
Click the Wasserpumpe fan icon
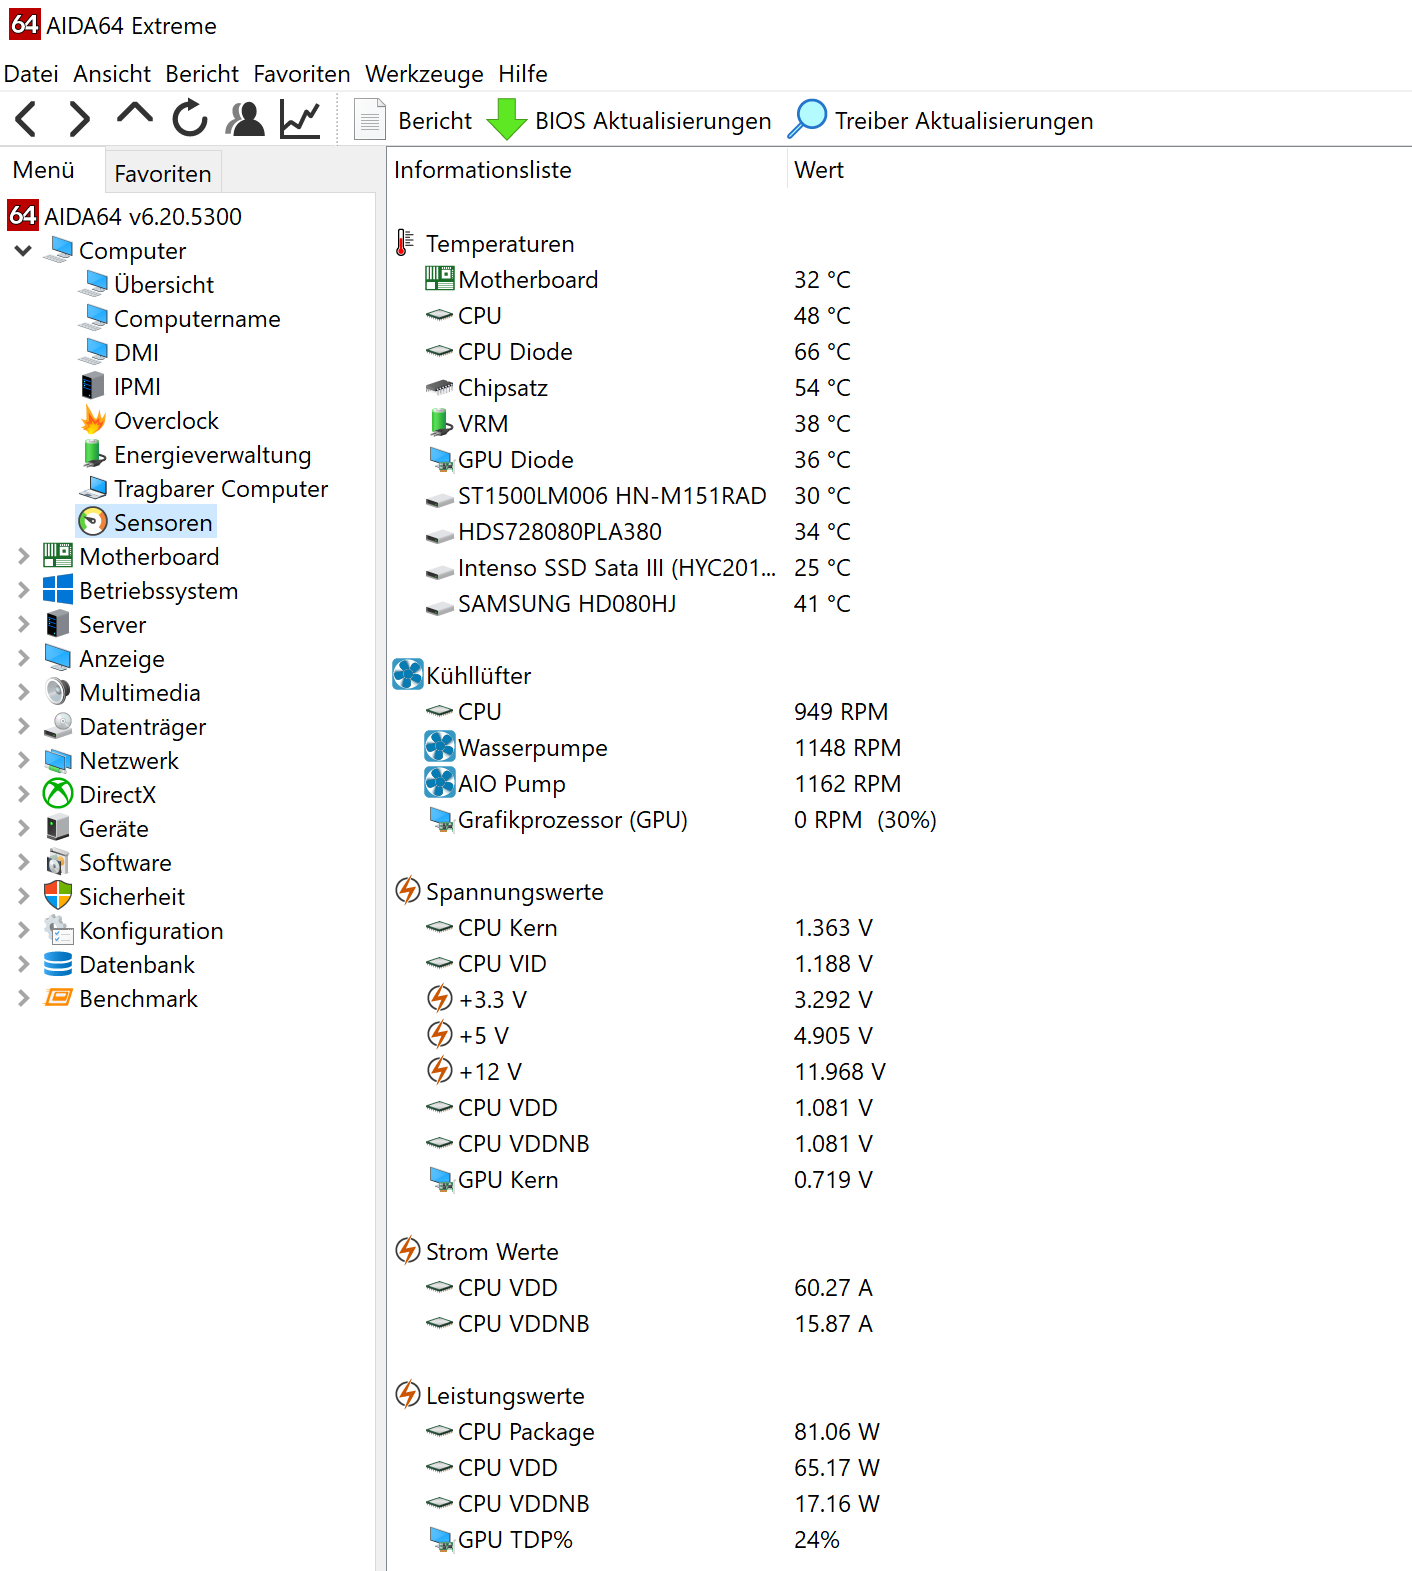pos(440,747)
